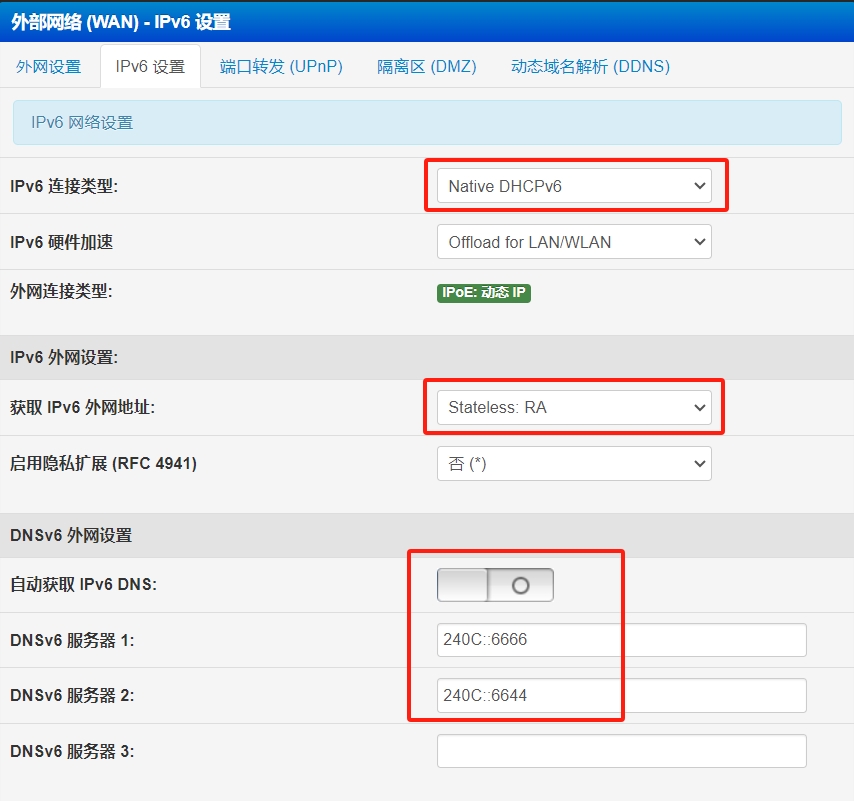The image size is (854, 801).
Task: Click the DNSv6 外网设置 section heading
Action: point(71,535)
